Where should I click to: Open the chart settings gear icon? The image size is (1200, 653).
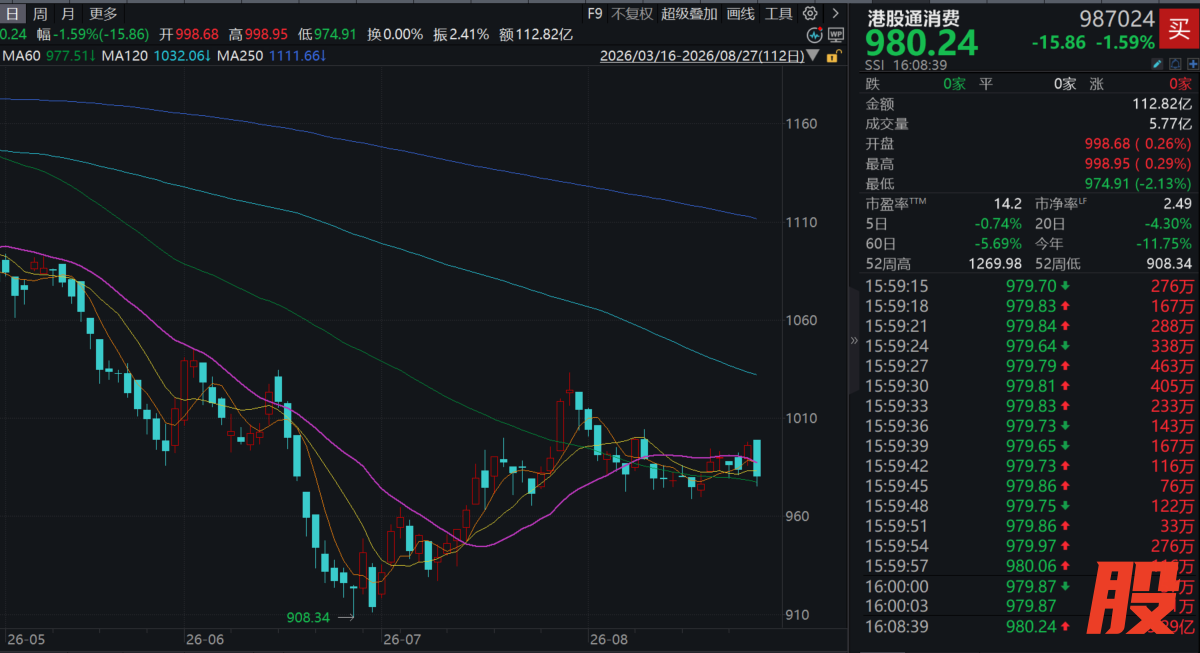[810, 14]
